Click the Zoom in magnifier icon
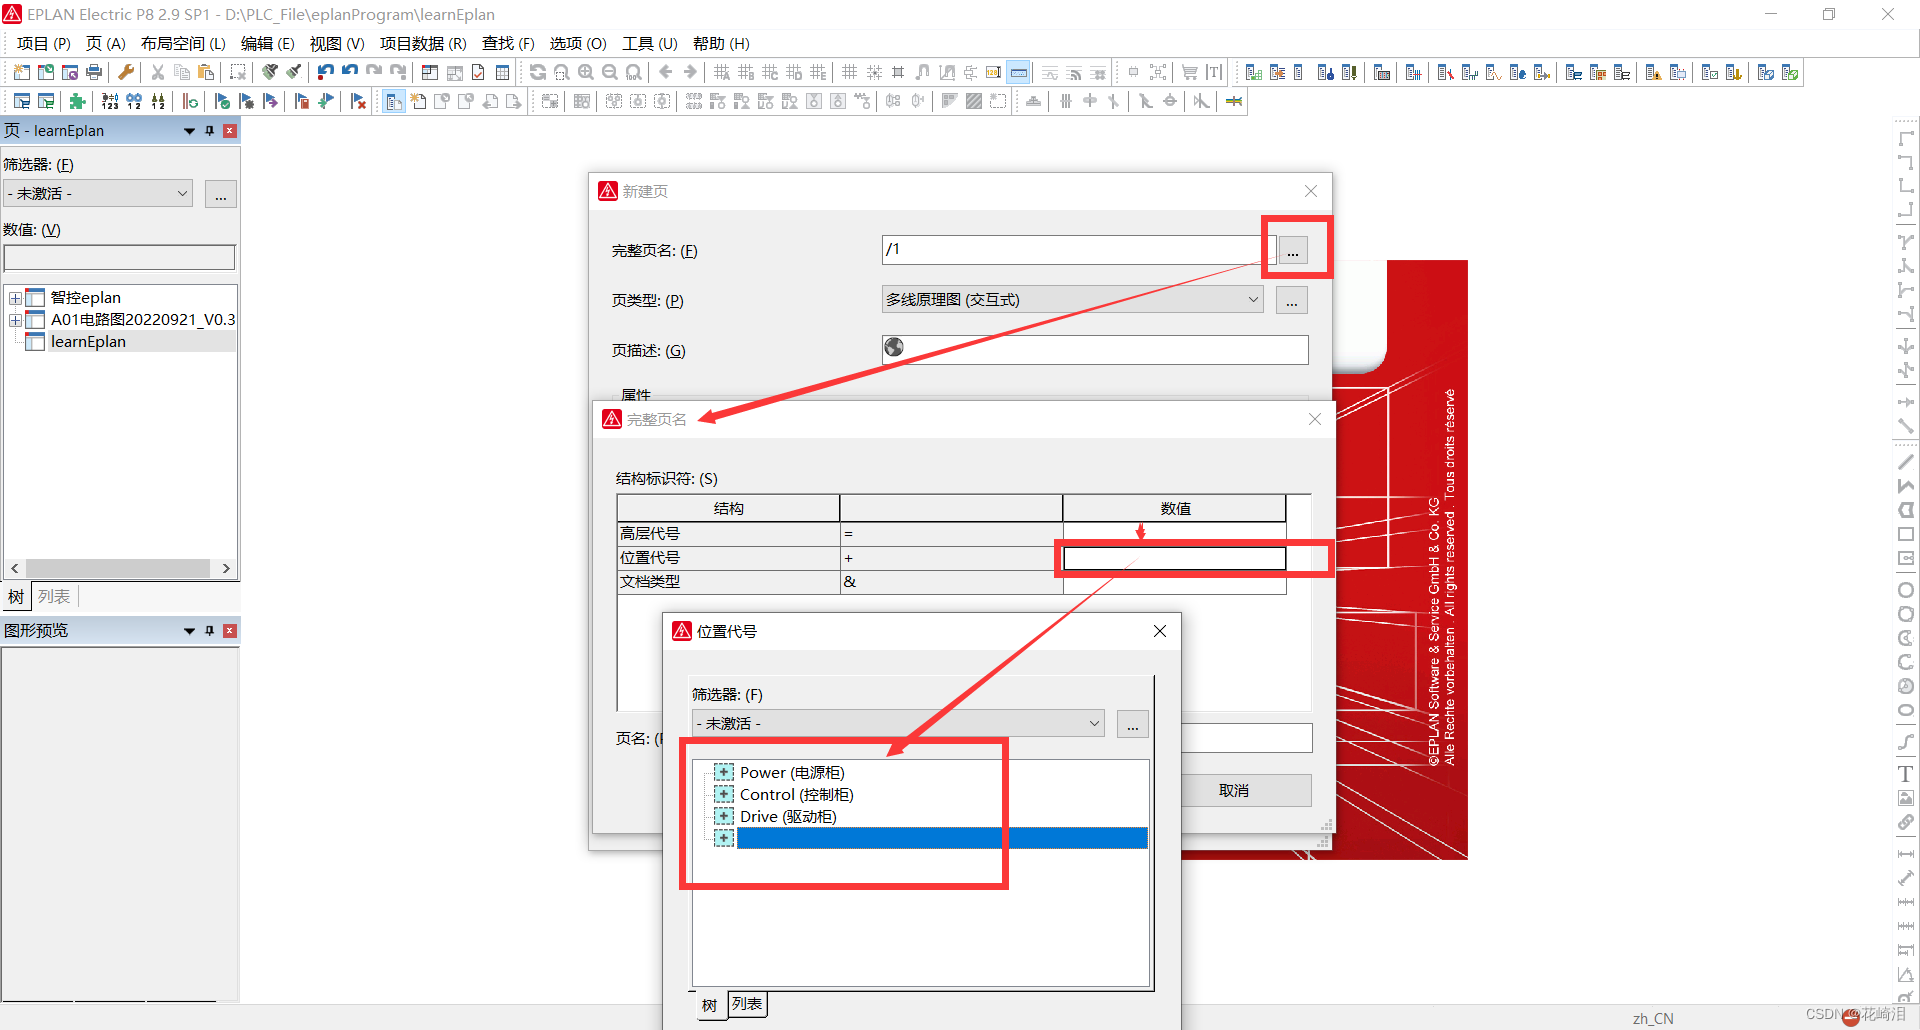The height and width of the screenshot is (1030, 1920). [586, 72]
